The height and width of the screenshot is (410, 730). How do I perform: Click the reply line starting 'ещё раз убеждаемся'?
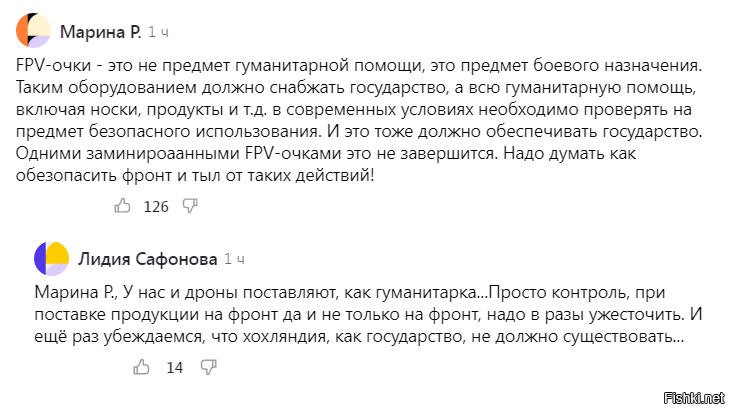pos(359,336)
